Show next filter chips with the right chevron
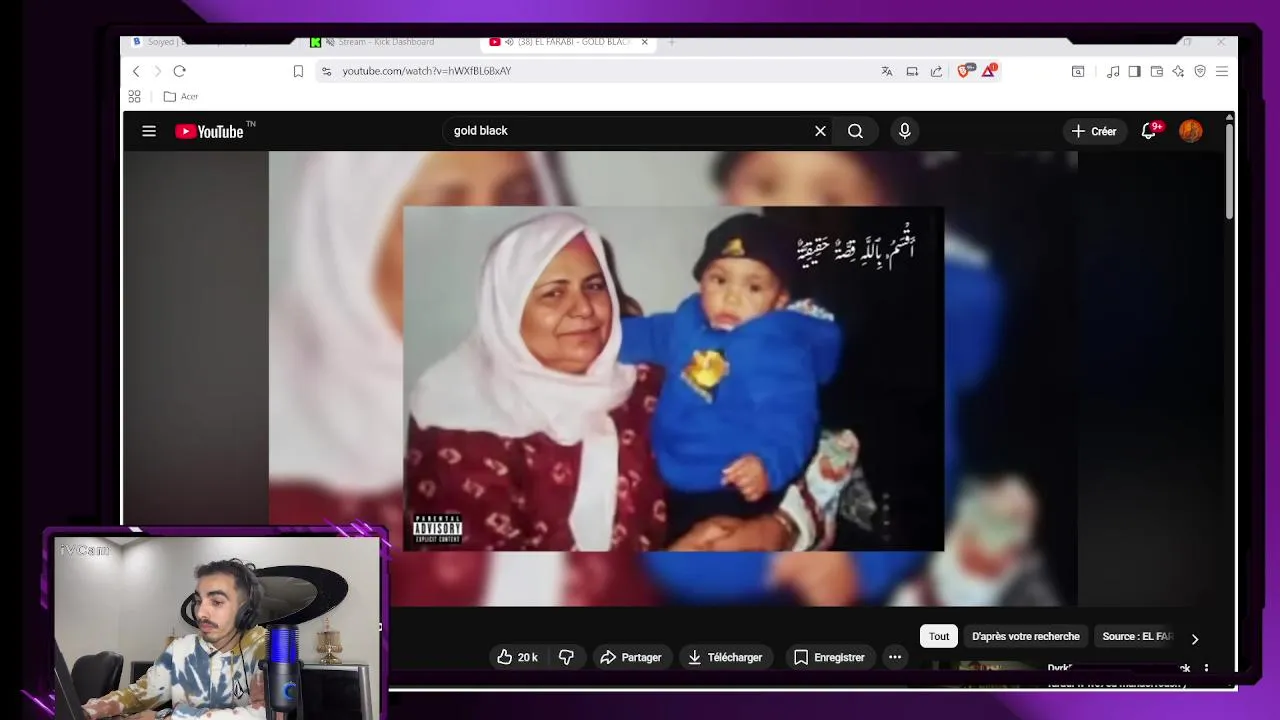 tap(1194, 638)
